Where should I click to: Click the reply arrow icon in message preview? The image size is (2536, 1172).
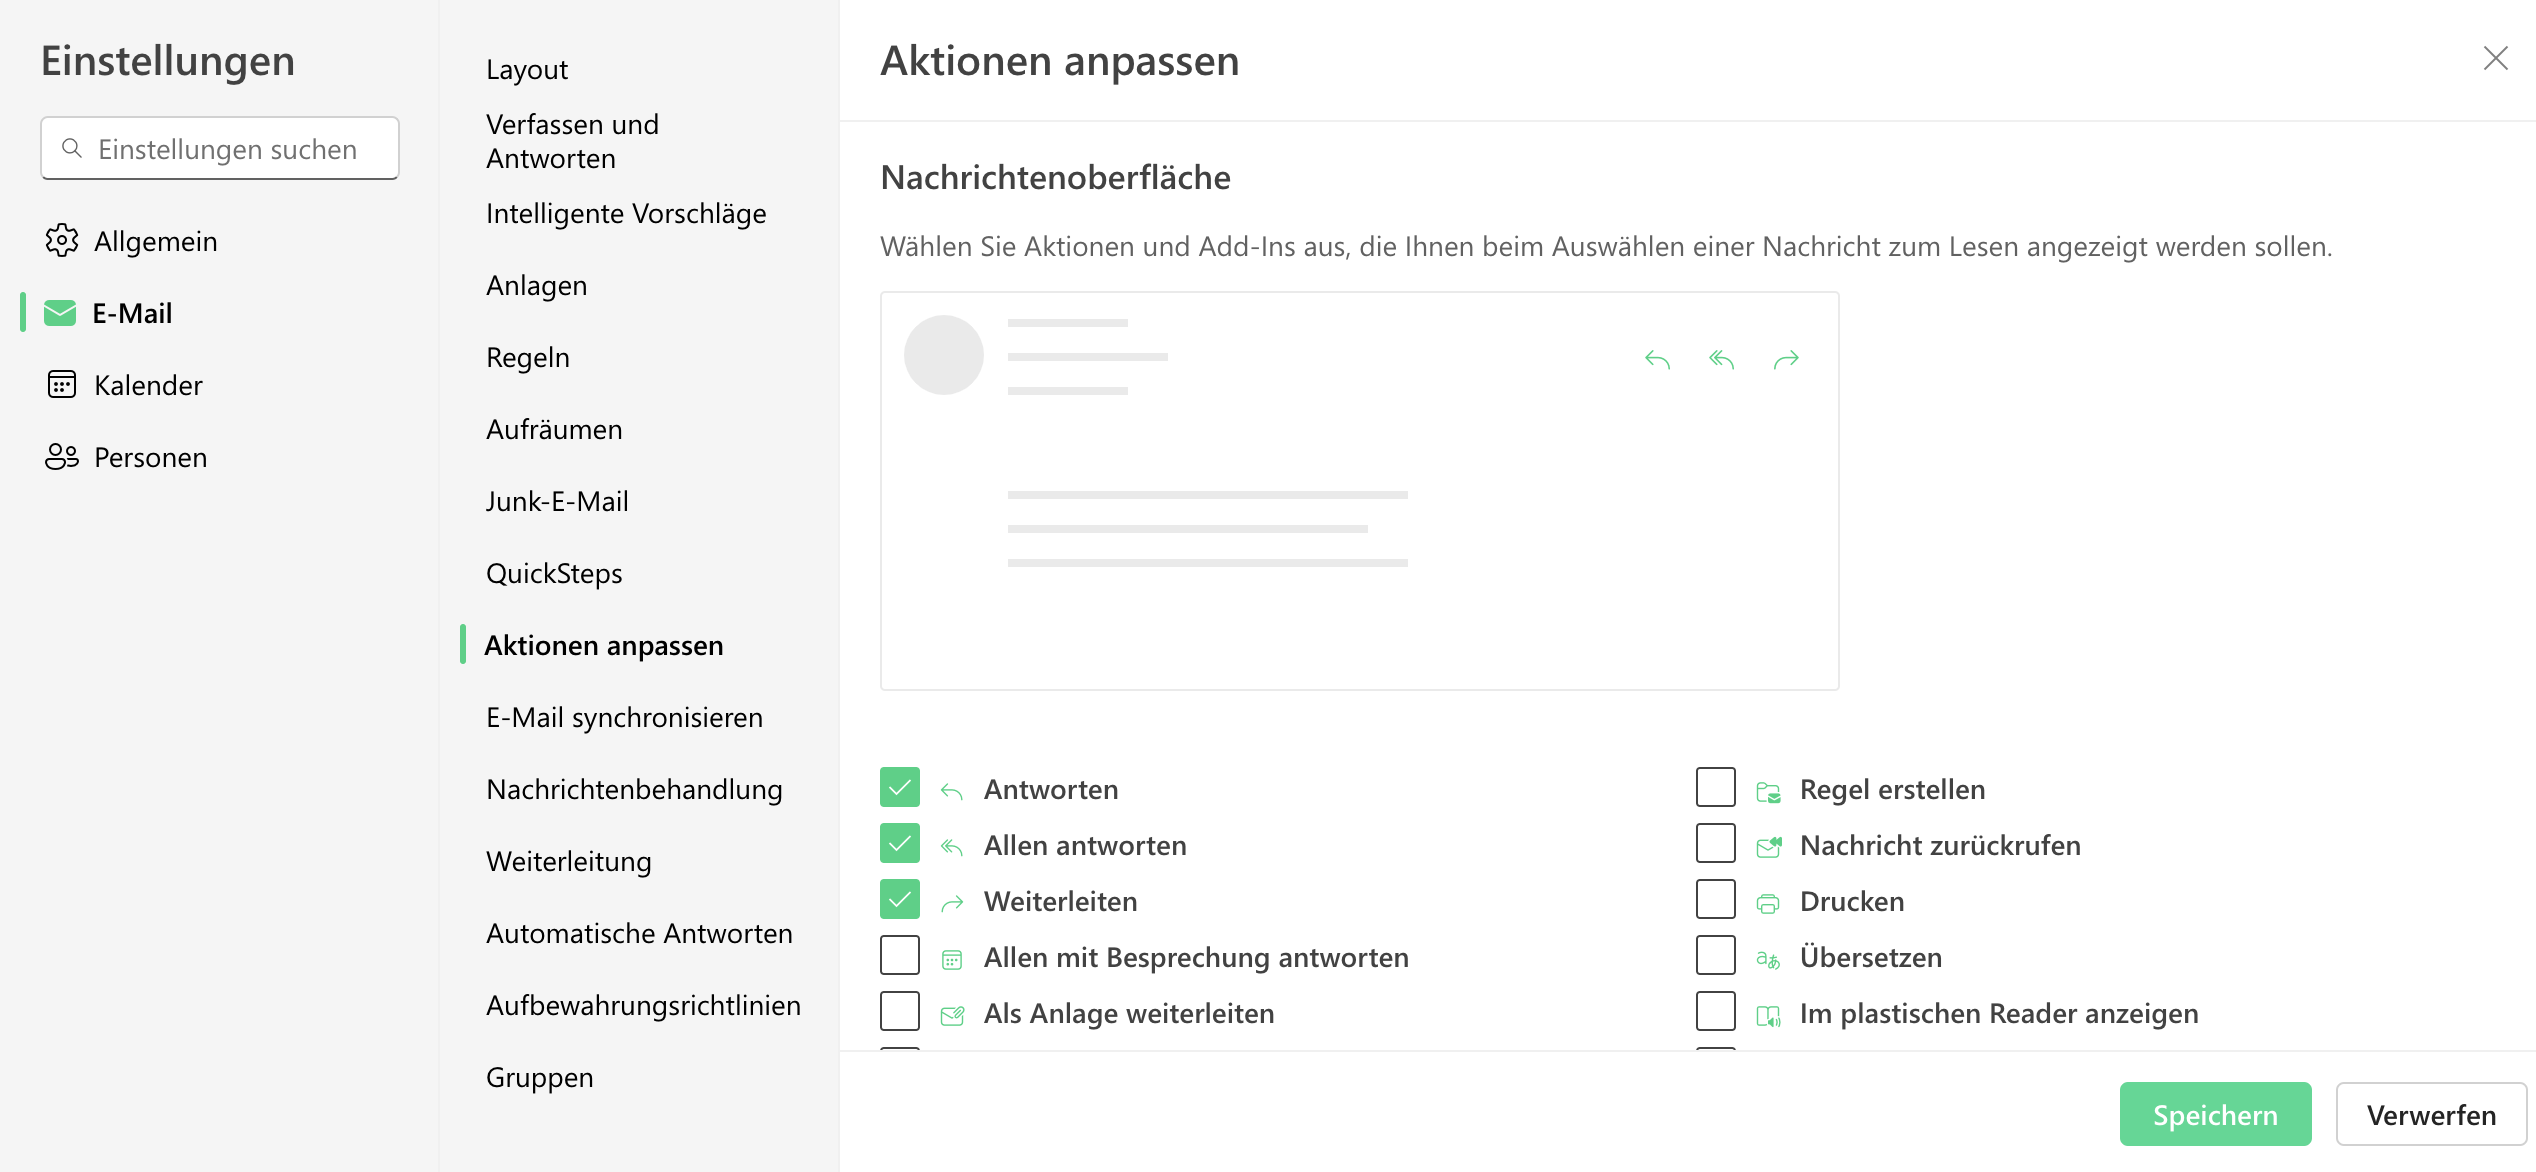pos(1657,359)
